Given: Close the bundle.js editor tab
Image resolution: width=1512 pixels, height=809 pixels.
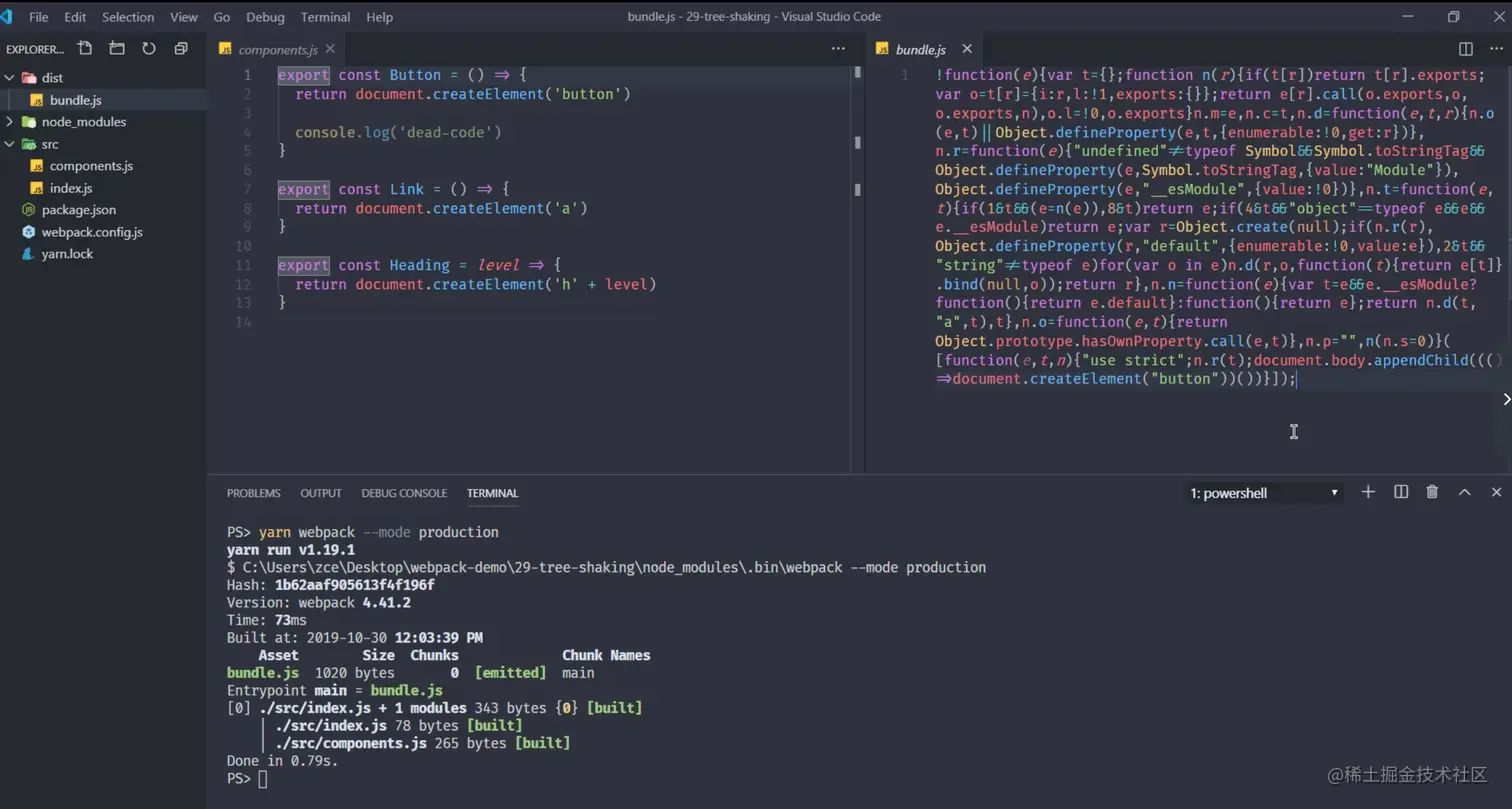Looking at the screenshot, I should pos(967,49).
